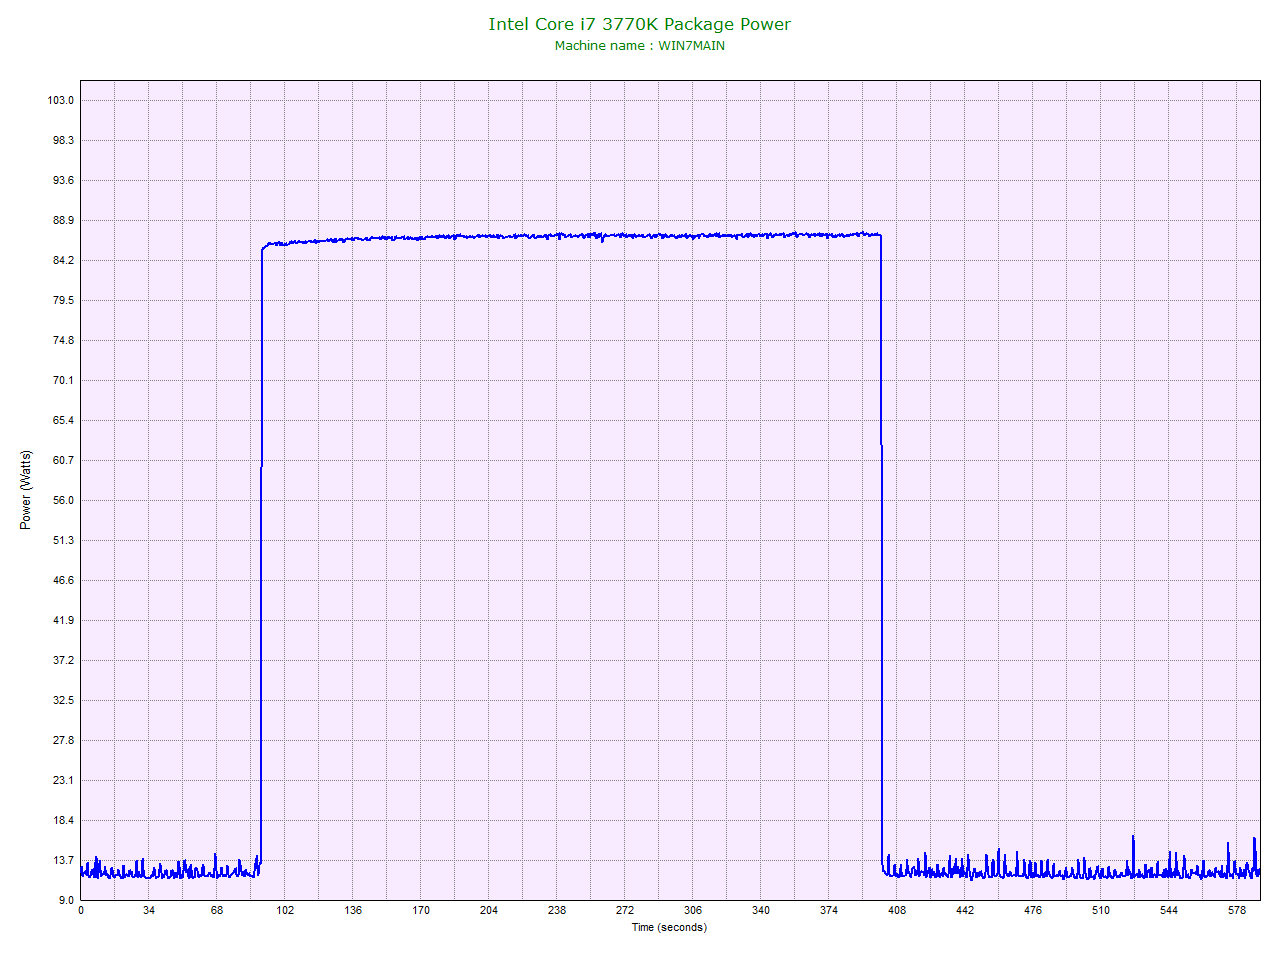1280x960 pixels.
Task: Click the 'Machine name : WIN7MAIN' subtitle
Action: click(x=640, y=45)
